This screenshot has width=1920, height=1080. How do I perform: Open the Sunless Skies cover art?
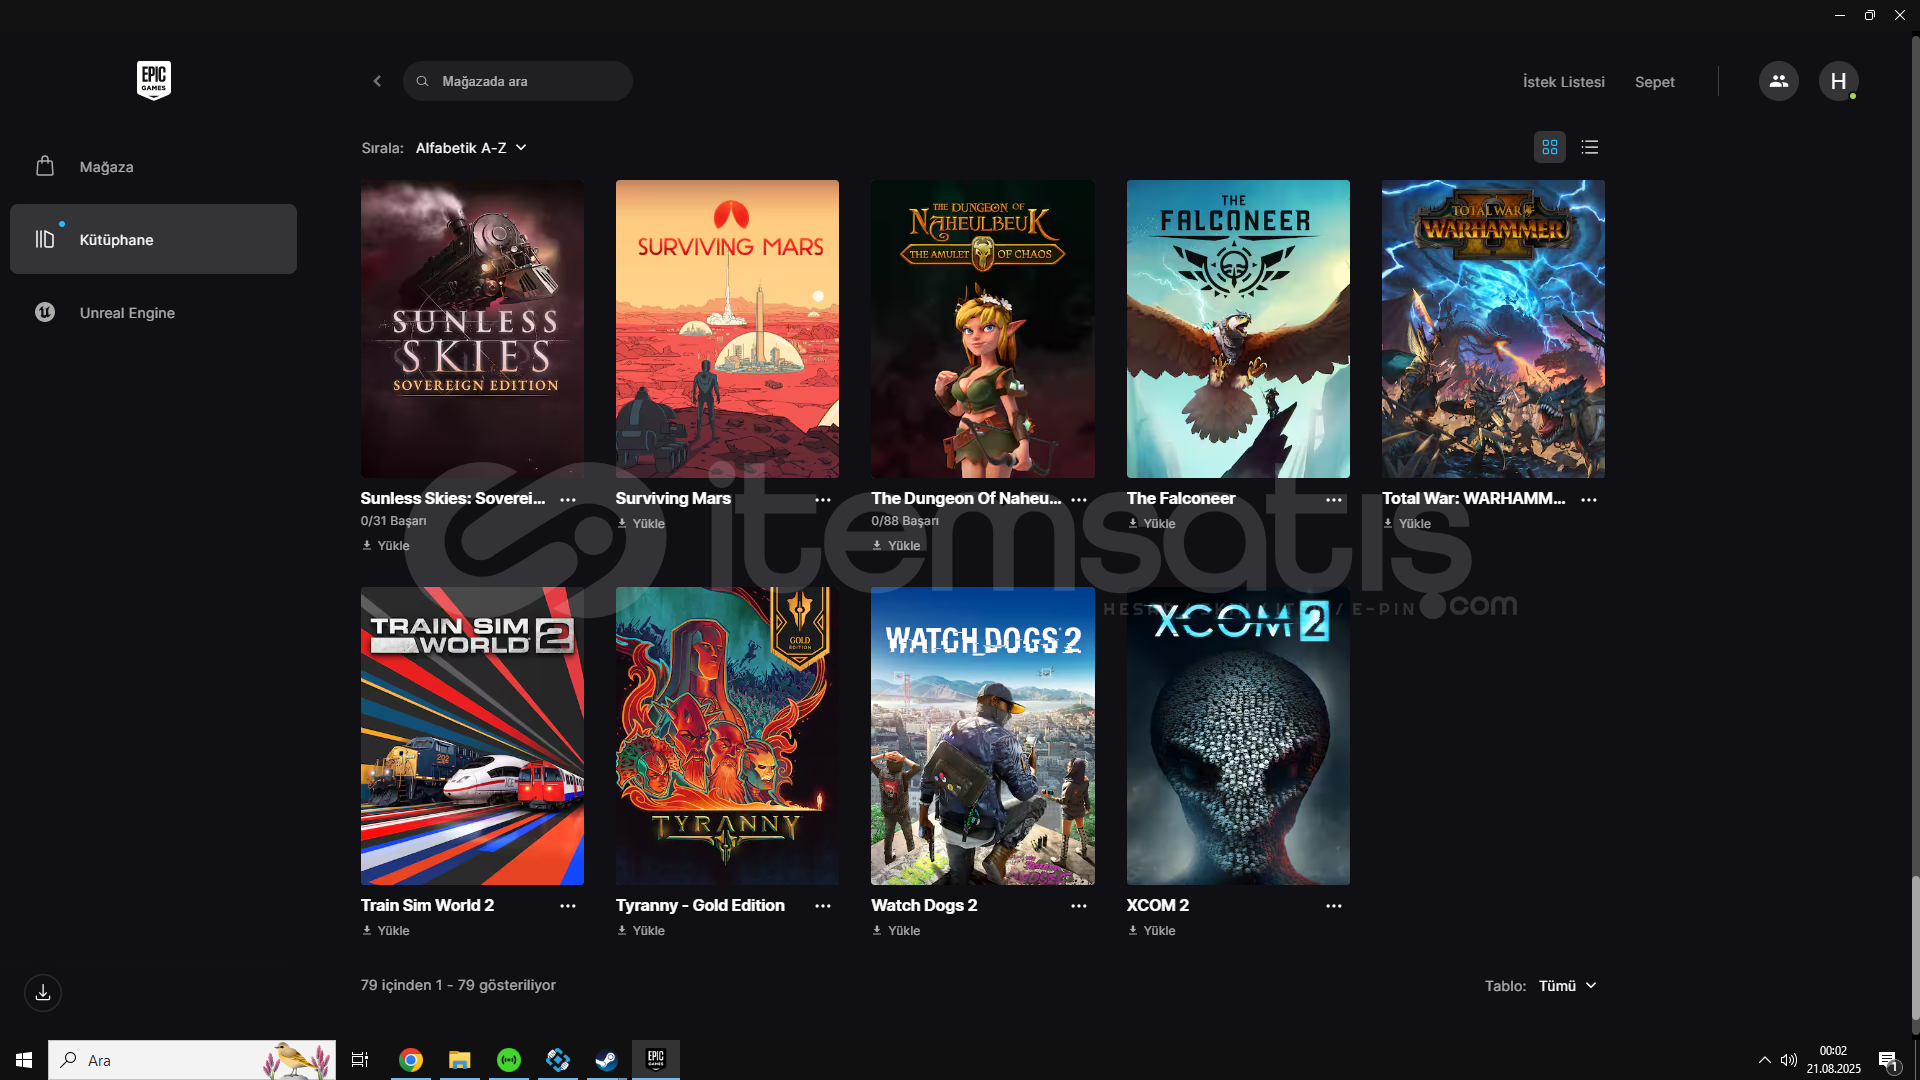click(472, 329)
